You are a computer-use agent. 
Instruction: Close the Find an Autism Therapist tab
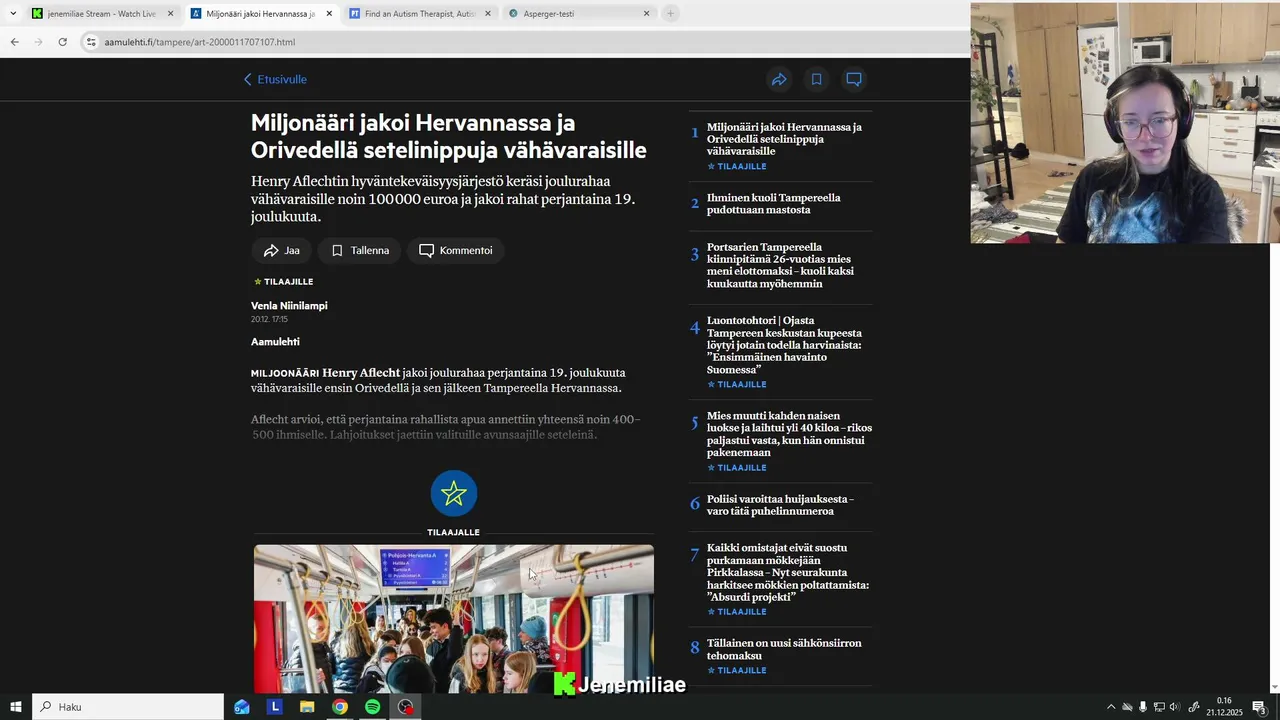coord(488,14)
